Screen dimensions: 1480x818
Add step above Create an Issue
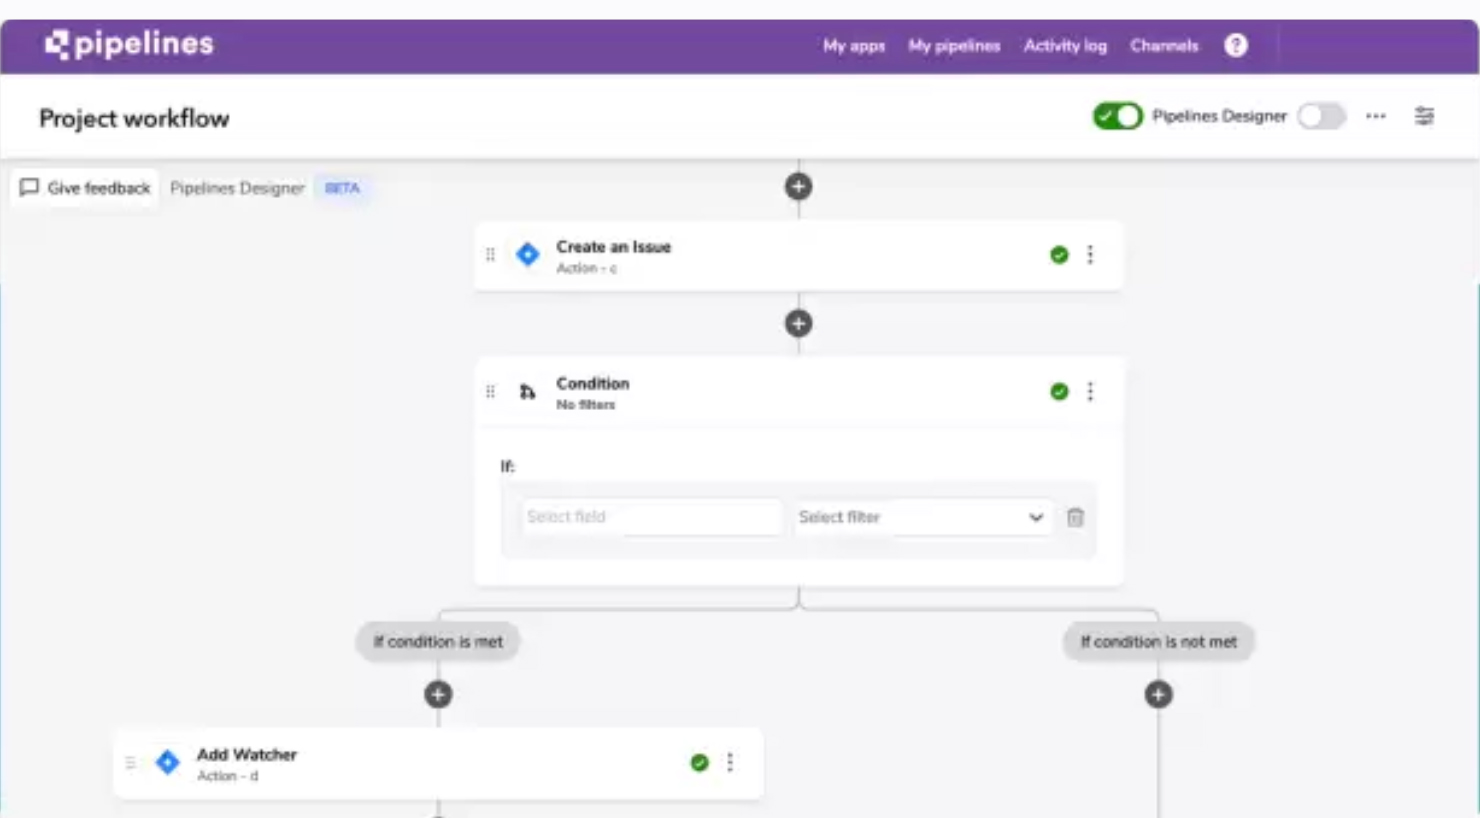tap(798, 186)
